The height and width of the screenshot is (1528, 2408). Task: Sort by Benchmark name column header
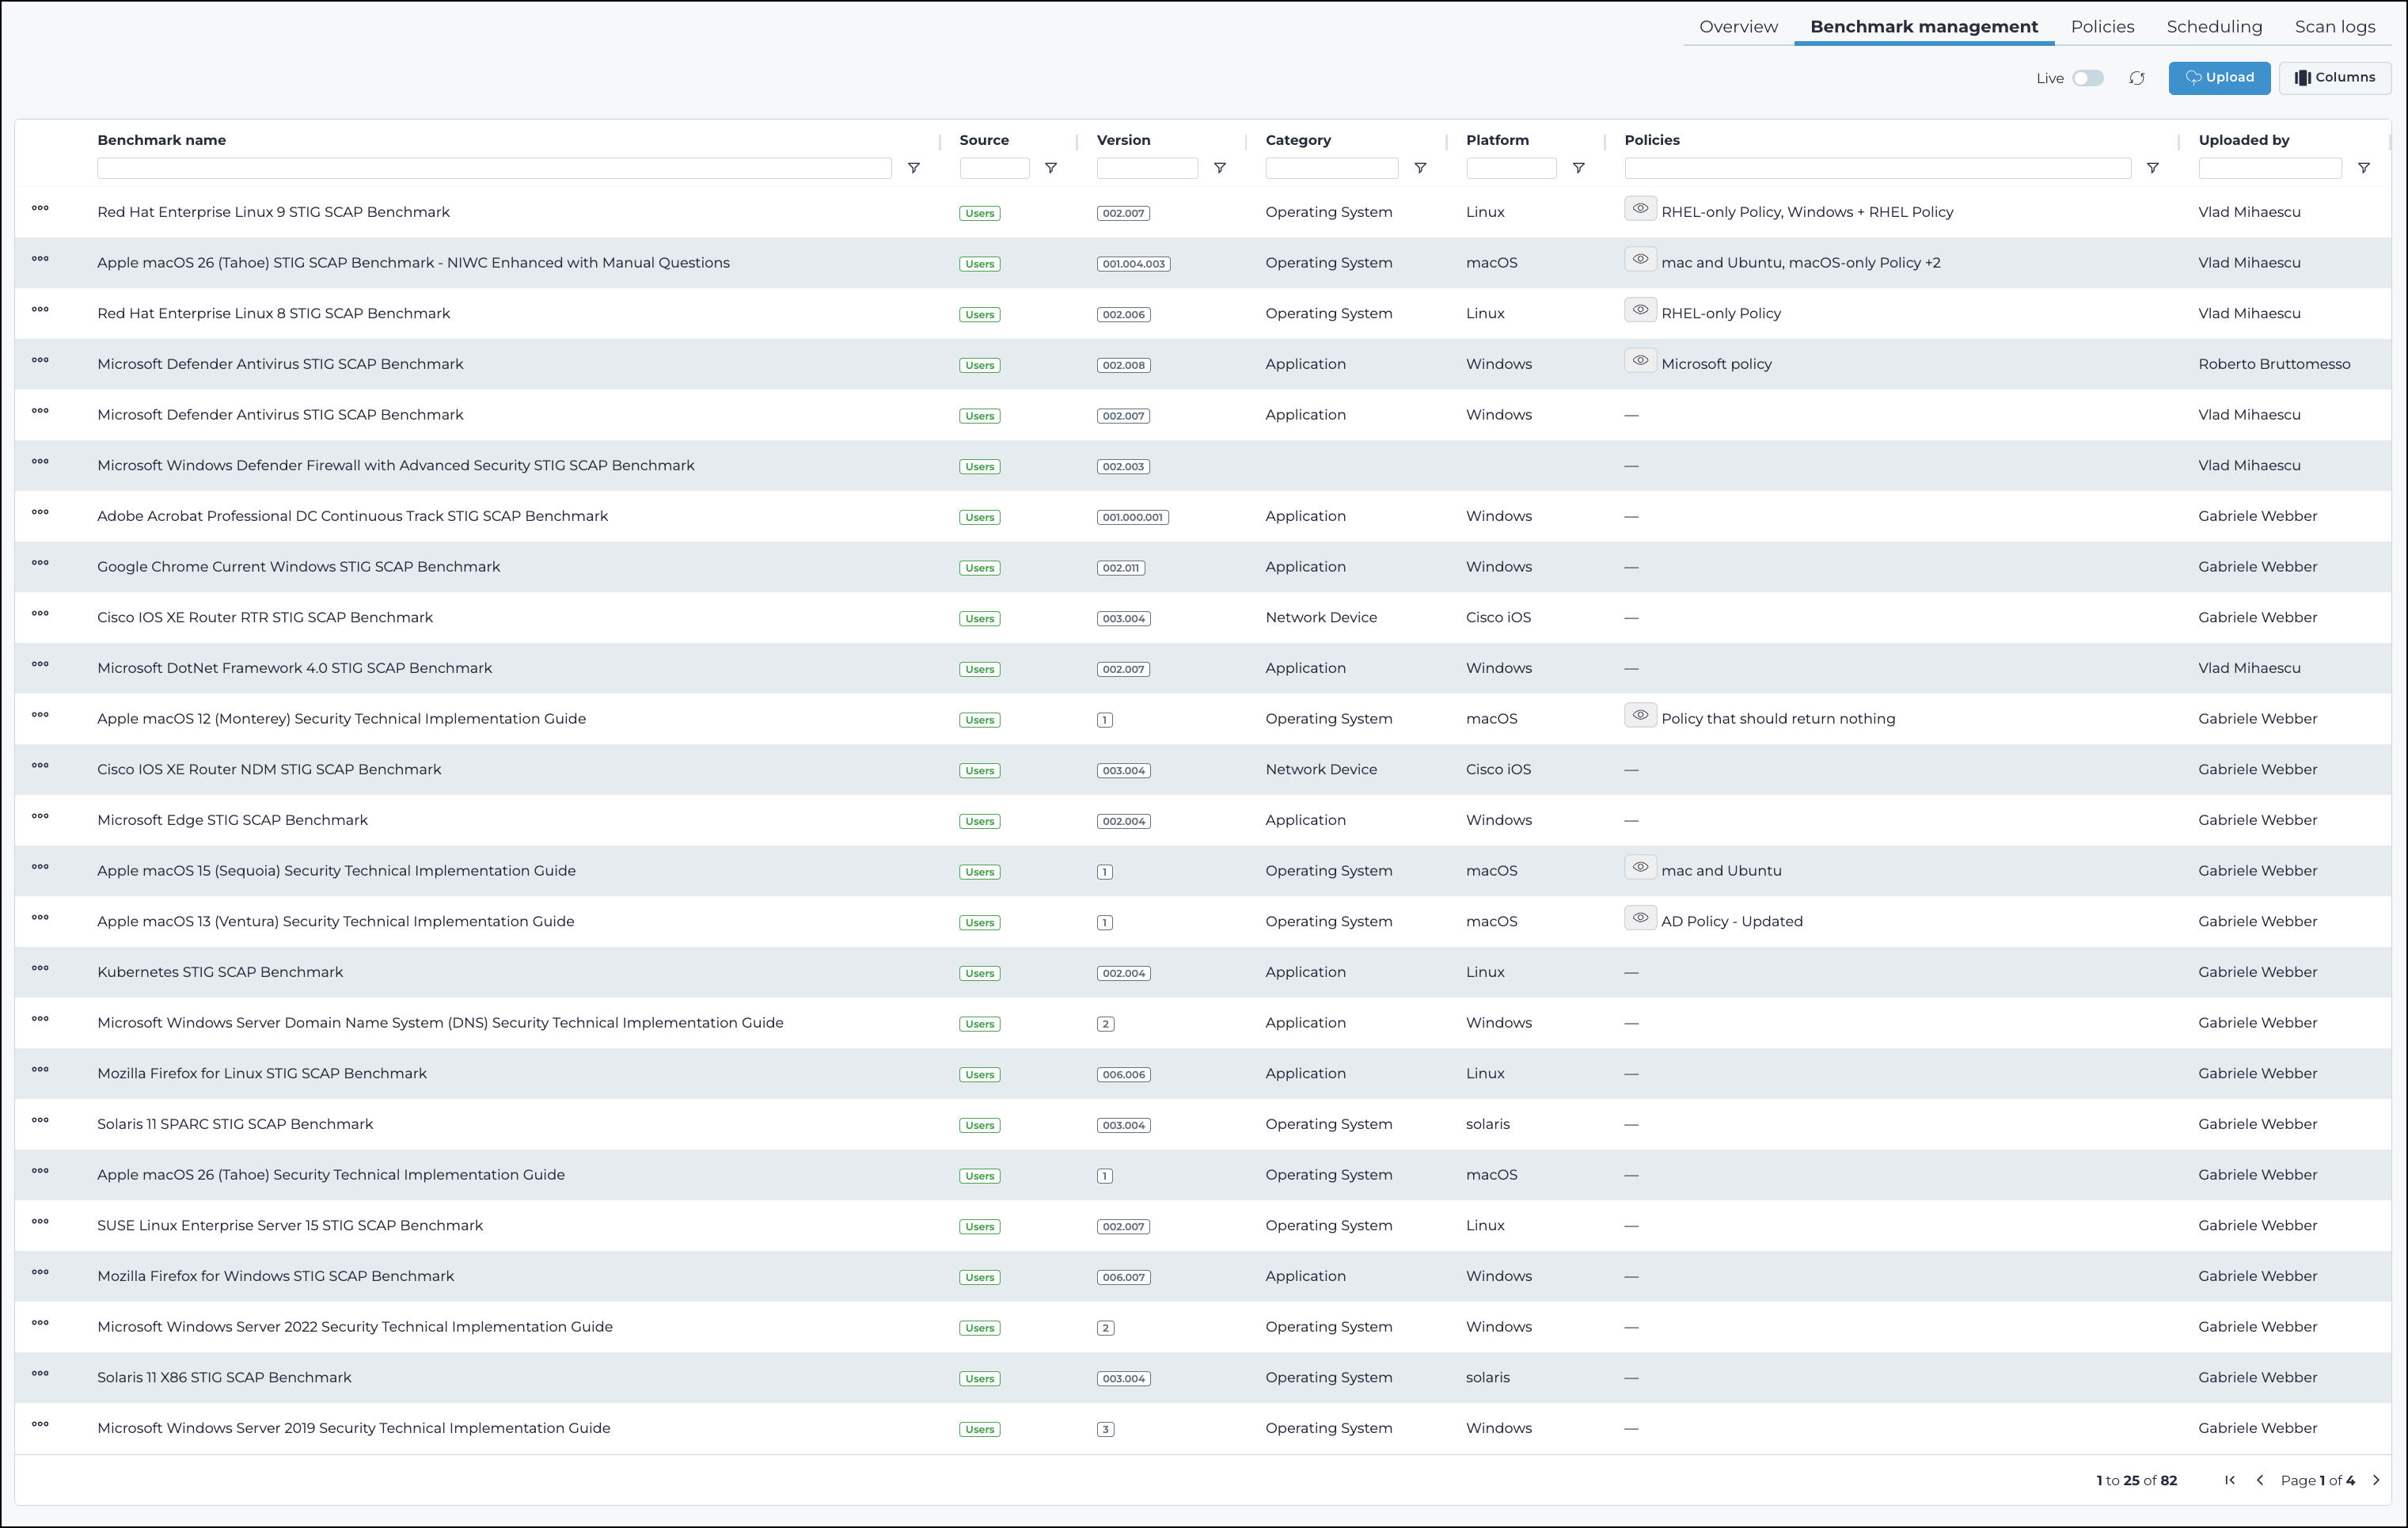click(x=161, y=140)
